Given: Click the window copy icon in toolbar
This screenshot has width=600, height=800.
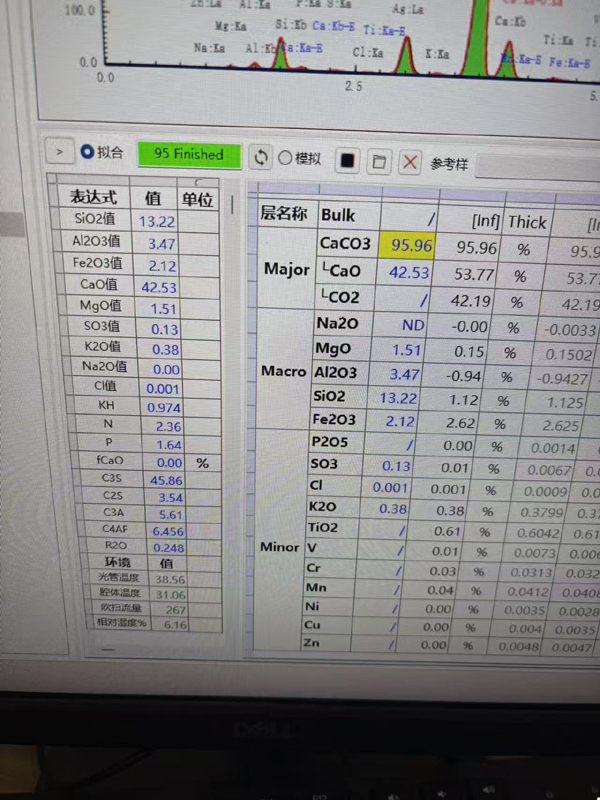Looking at the screenshot, I should 379,161.
